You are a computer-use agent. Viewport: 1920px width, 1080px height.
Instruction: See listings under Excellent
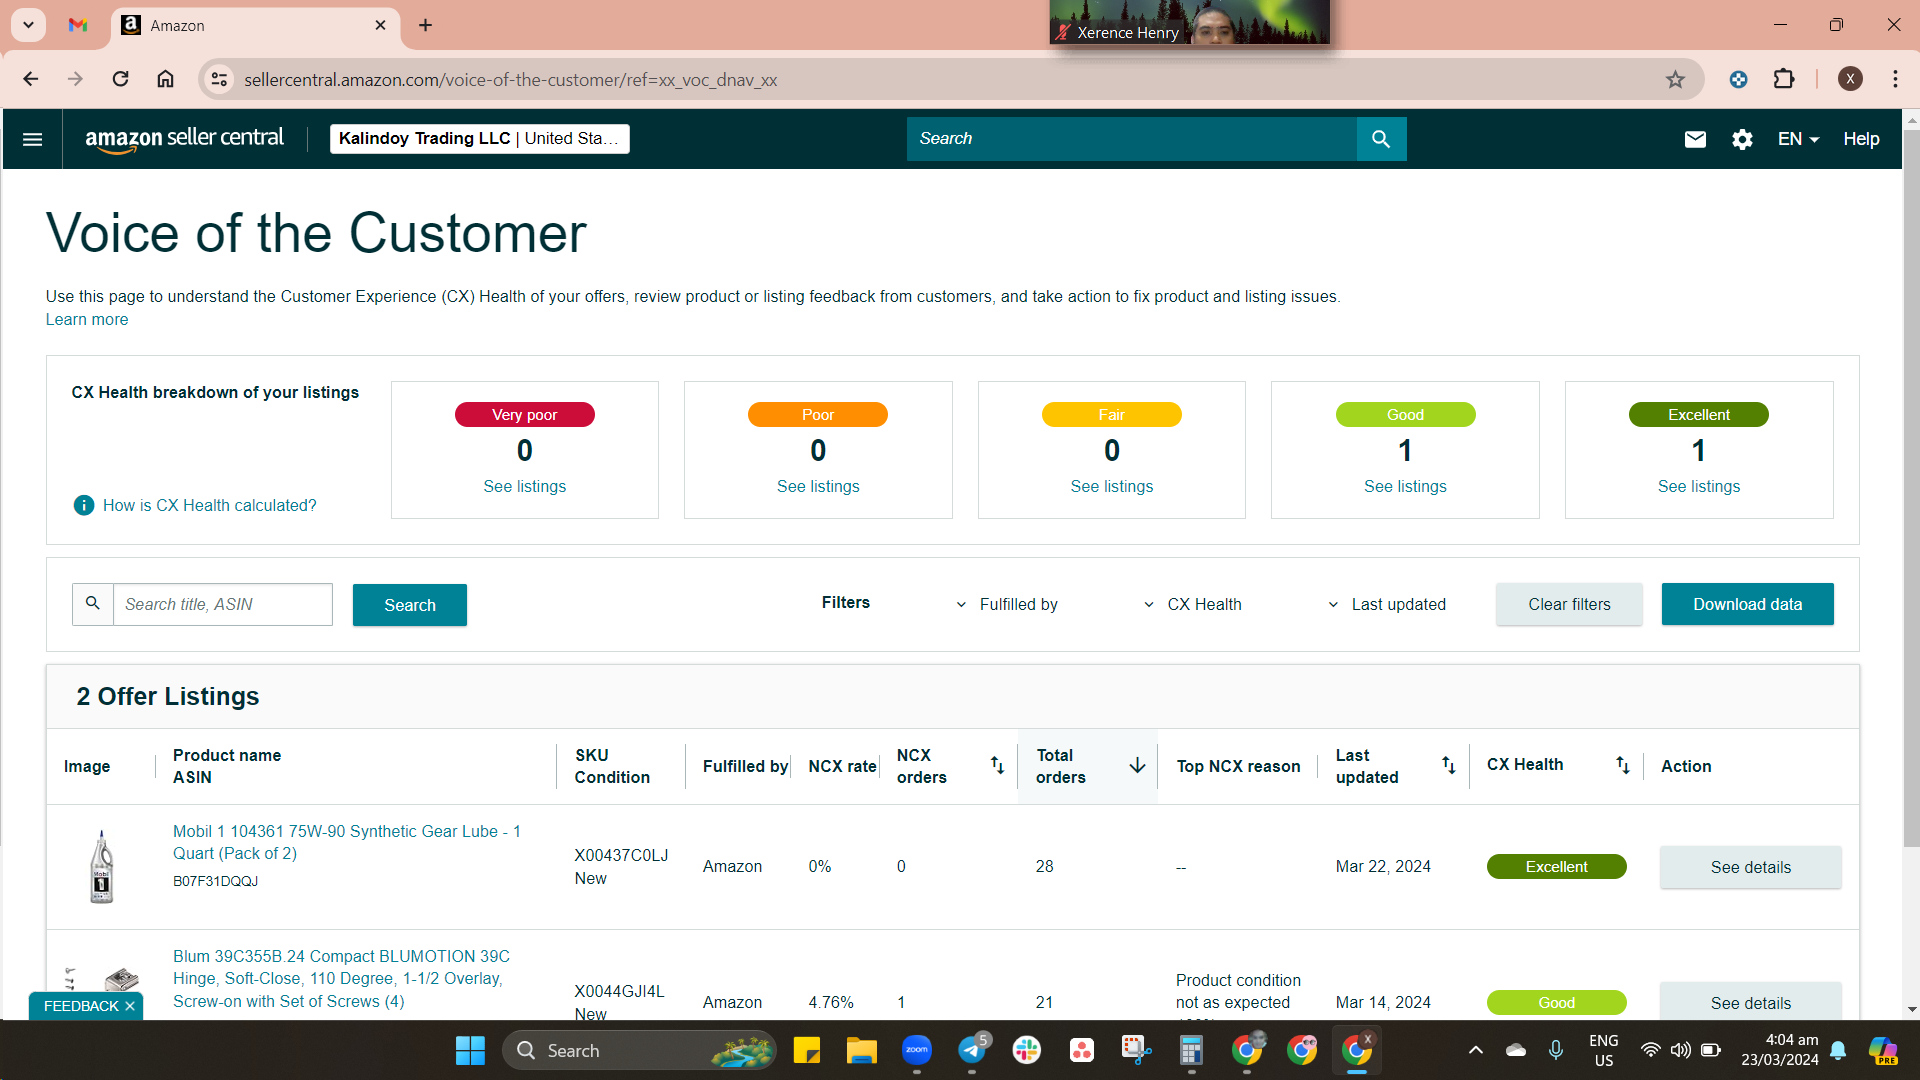[x=1698, y=486]
